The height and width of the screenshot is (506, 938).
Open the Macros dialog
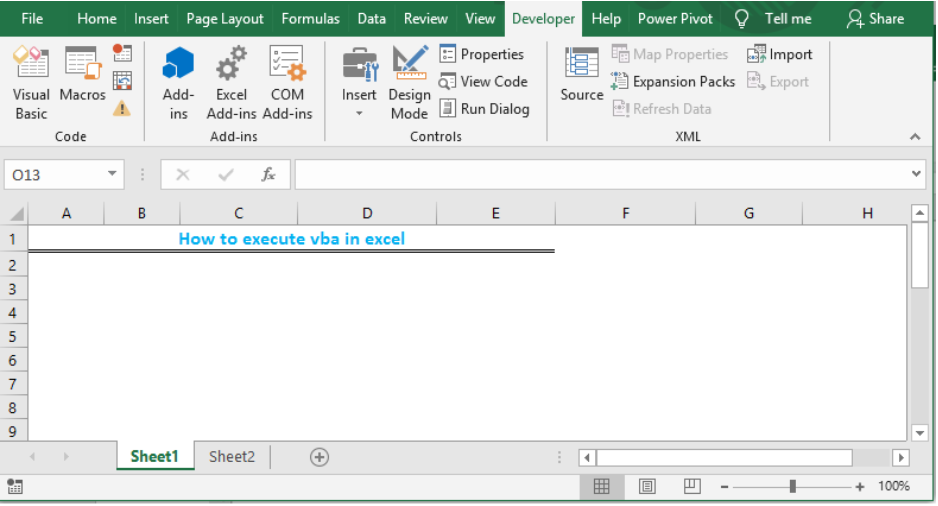point(83,74)
